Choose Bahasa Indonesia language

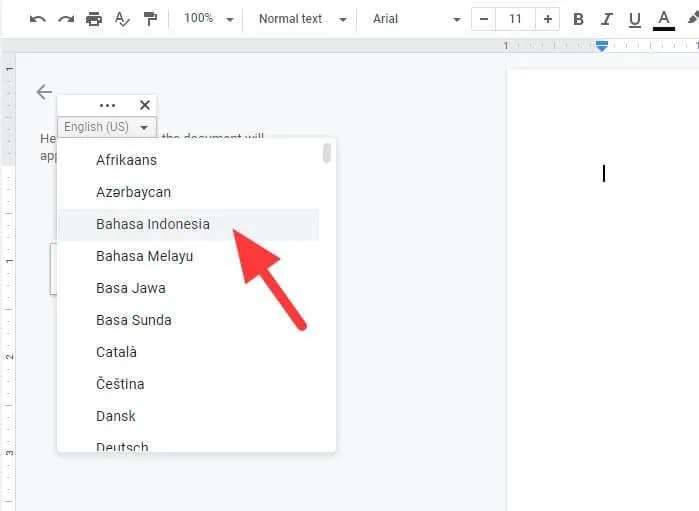(188, 224)
